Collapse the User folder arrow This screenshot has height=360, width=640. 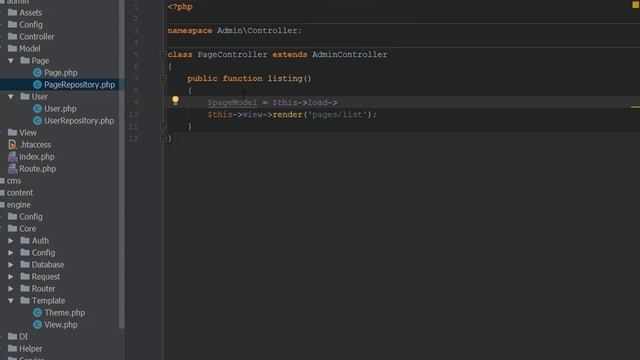[11, 97]
